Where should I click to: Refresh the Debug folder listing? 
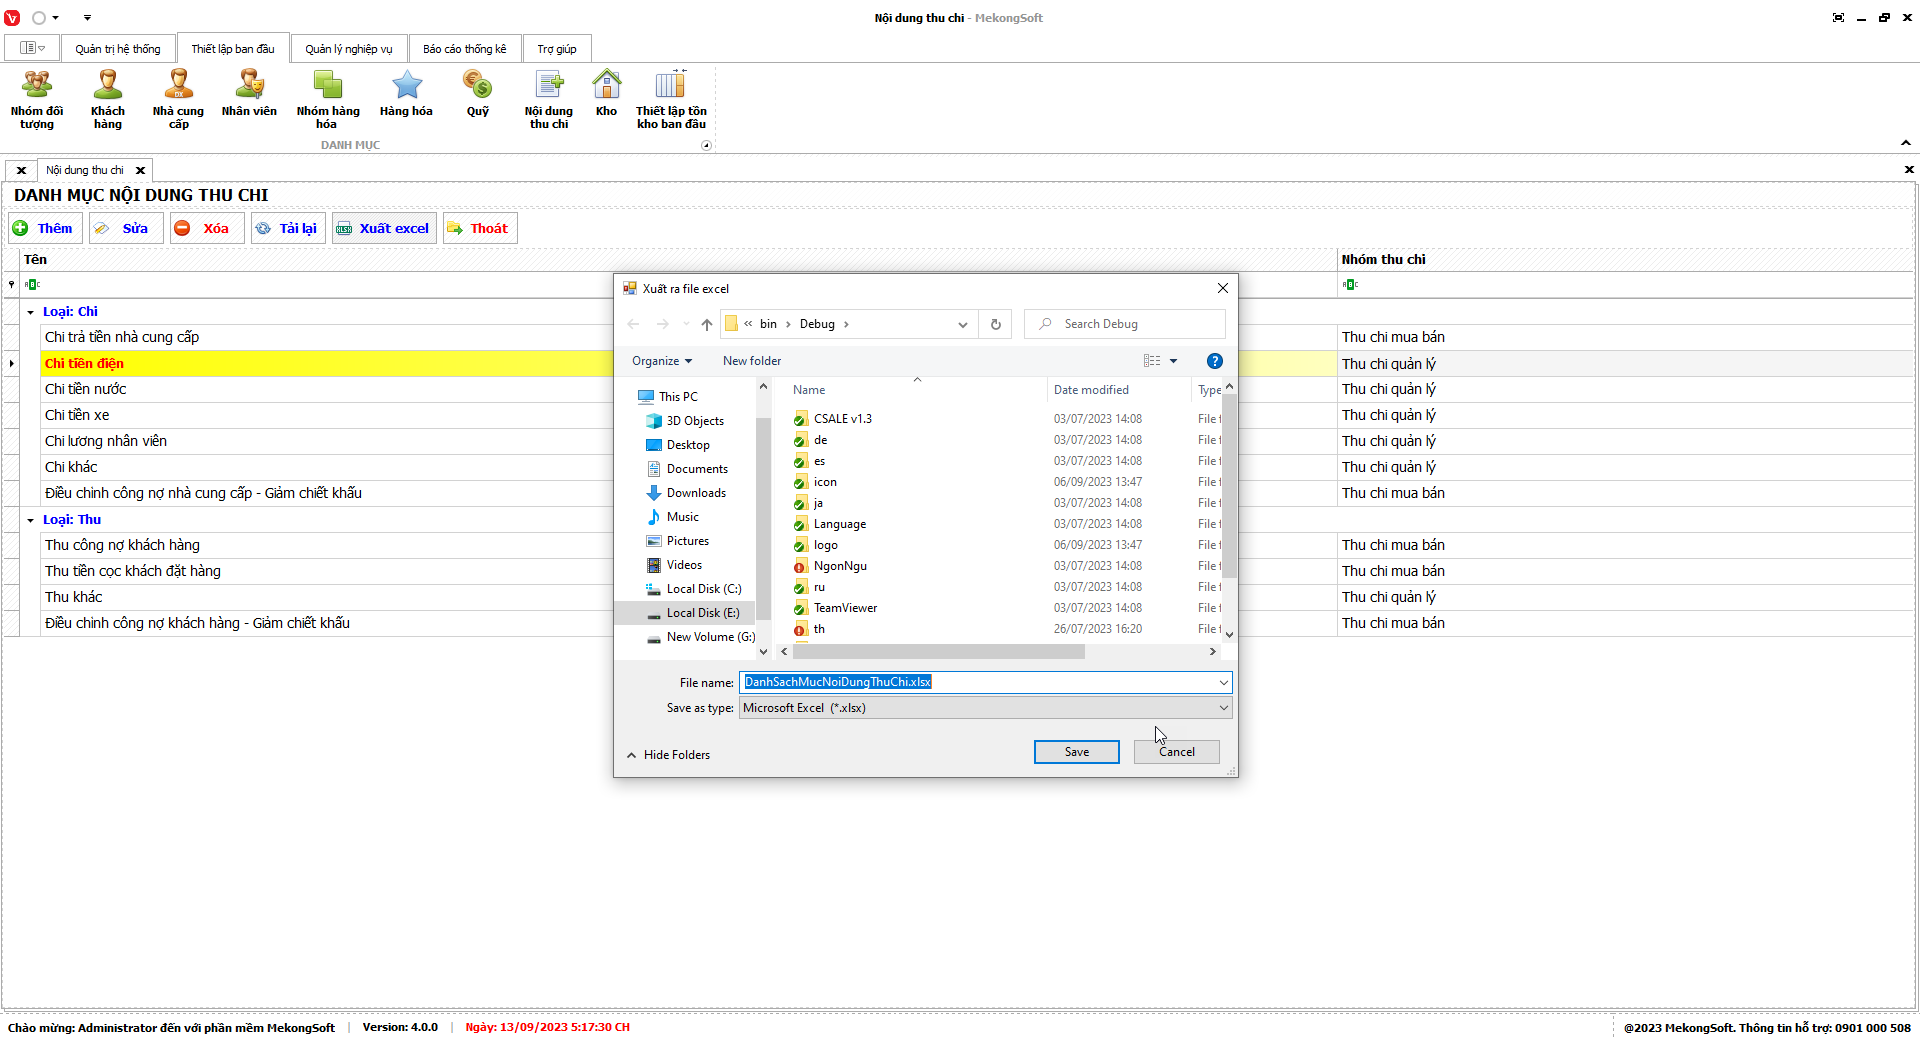(996, 324)
